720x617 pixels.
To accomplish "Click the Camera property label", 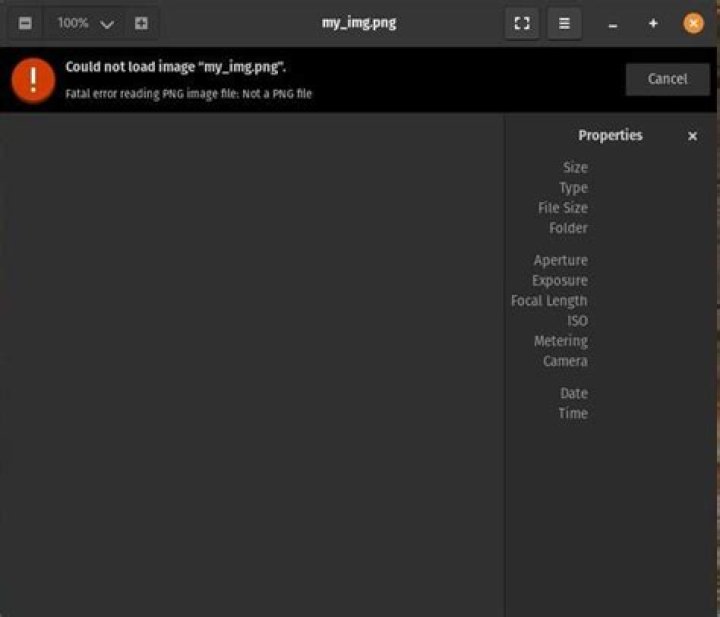I will [565, 361].
